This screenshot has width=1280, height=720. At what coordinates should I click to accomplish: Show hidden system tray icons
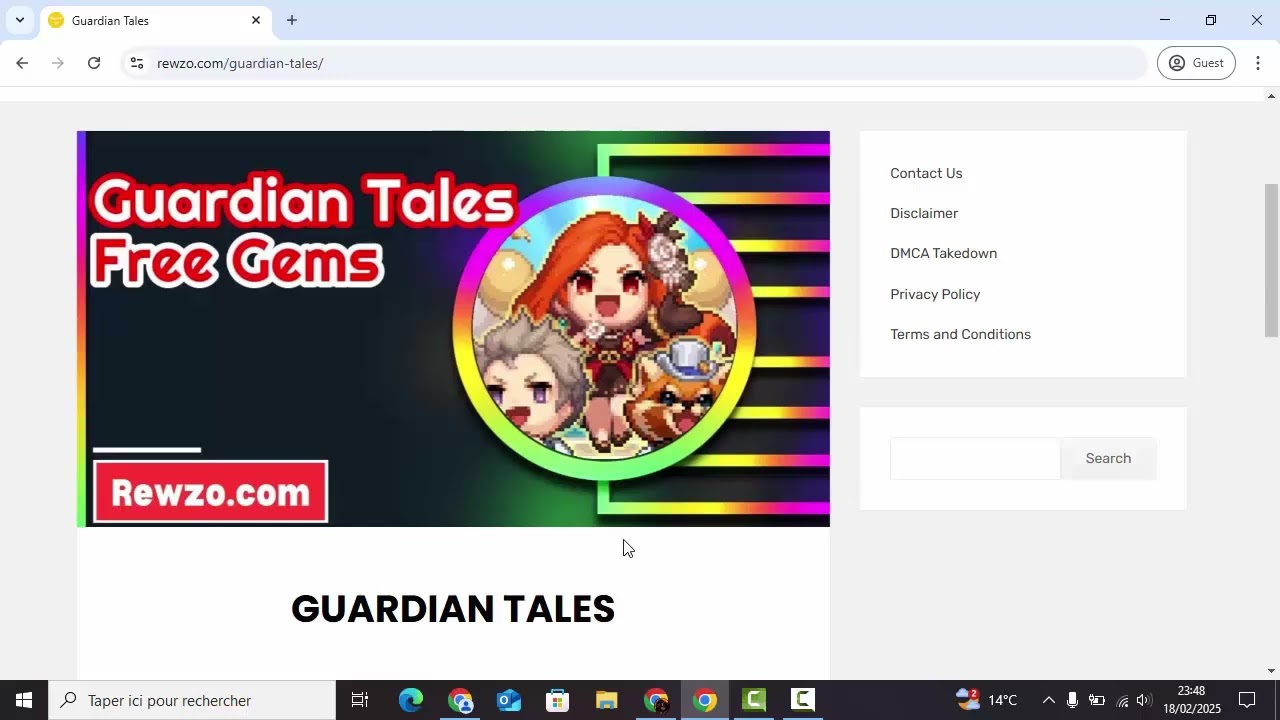click(x=1048, y=700)
